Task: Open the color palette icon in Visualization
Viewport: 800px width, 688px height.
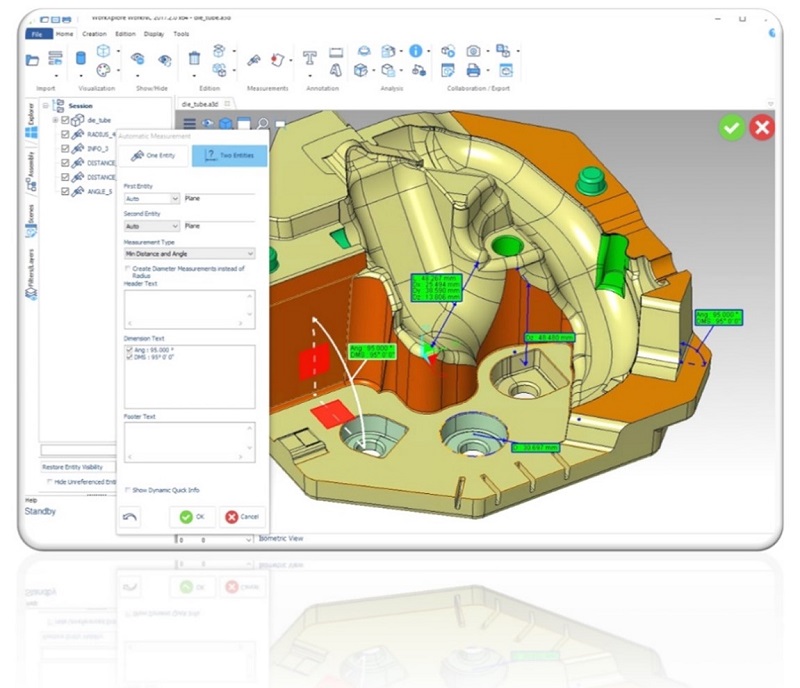Action: pos(103,69)
